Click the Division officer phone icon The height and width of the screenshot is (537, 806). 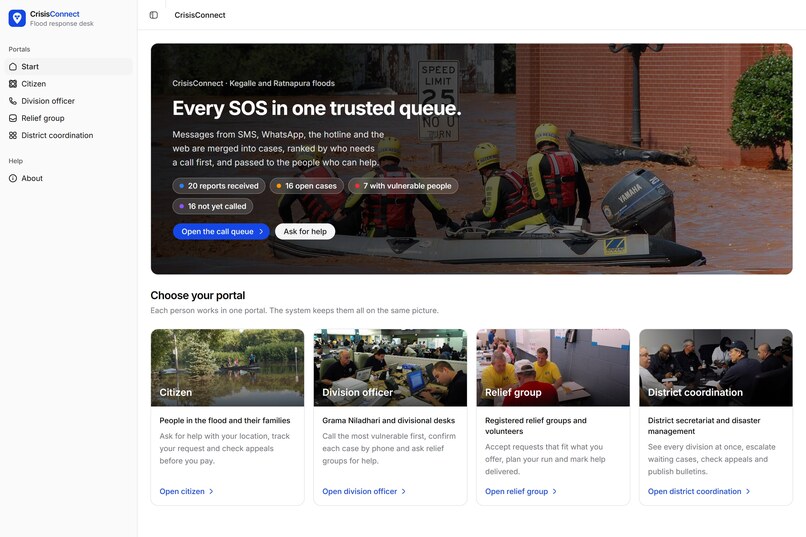click(x=13, y=101)
